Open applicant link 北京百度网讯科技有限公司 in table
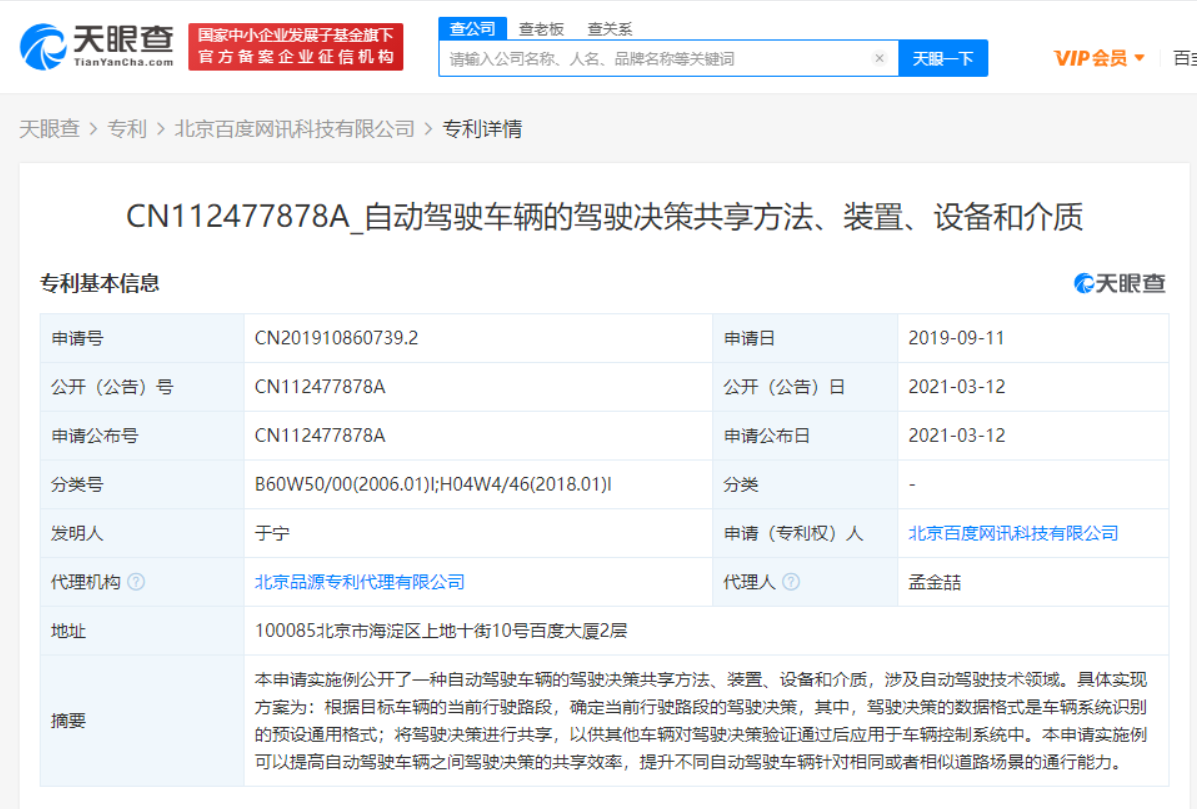 coord(1013,533)
